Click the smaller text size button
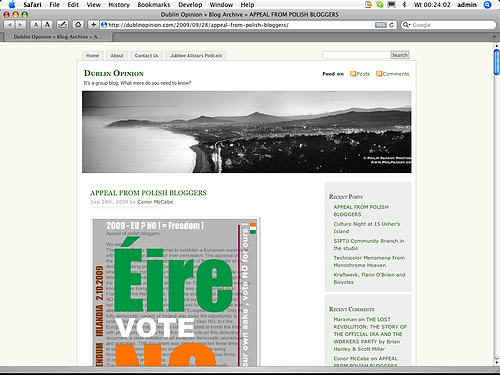 pyautogui.click(x=36, y=25)
